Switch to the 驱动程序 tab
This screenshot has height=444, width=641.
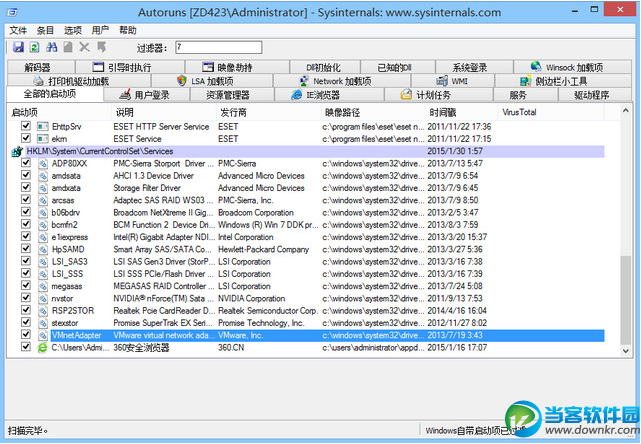595,95
